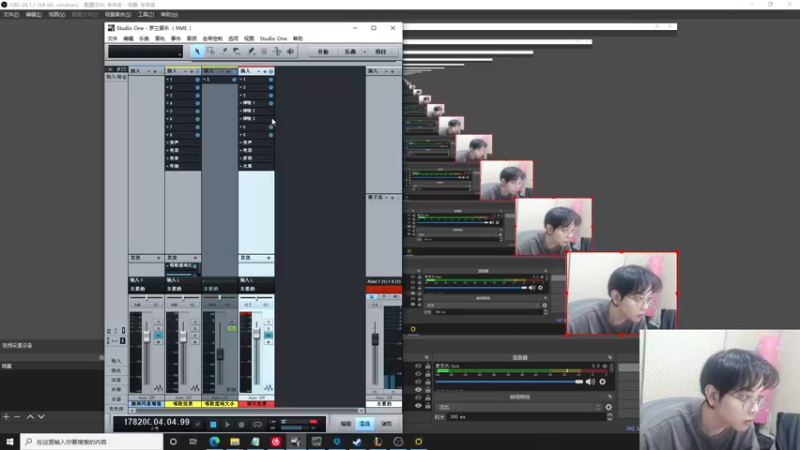Screen dimensions: 800x450
Task: Toggle Mute on the first mixer channel
Action: (x=158, y=322)
